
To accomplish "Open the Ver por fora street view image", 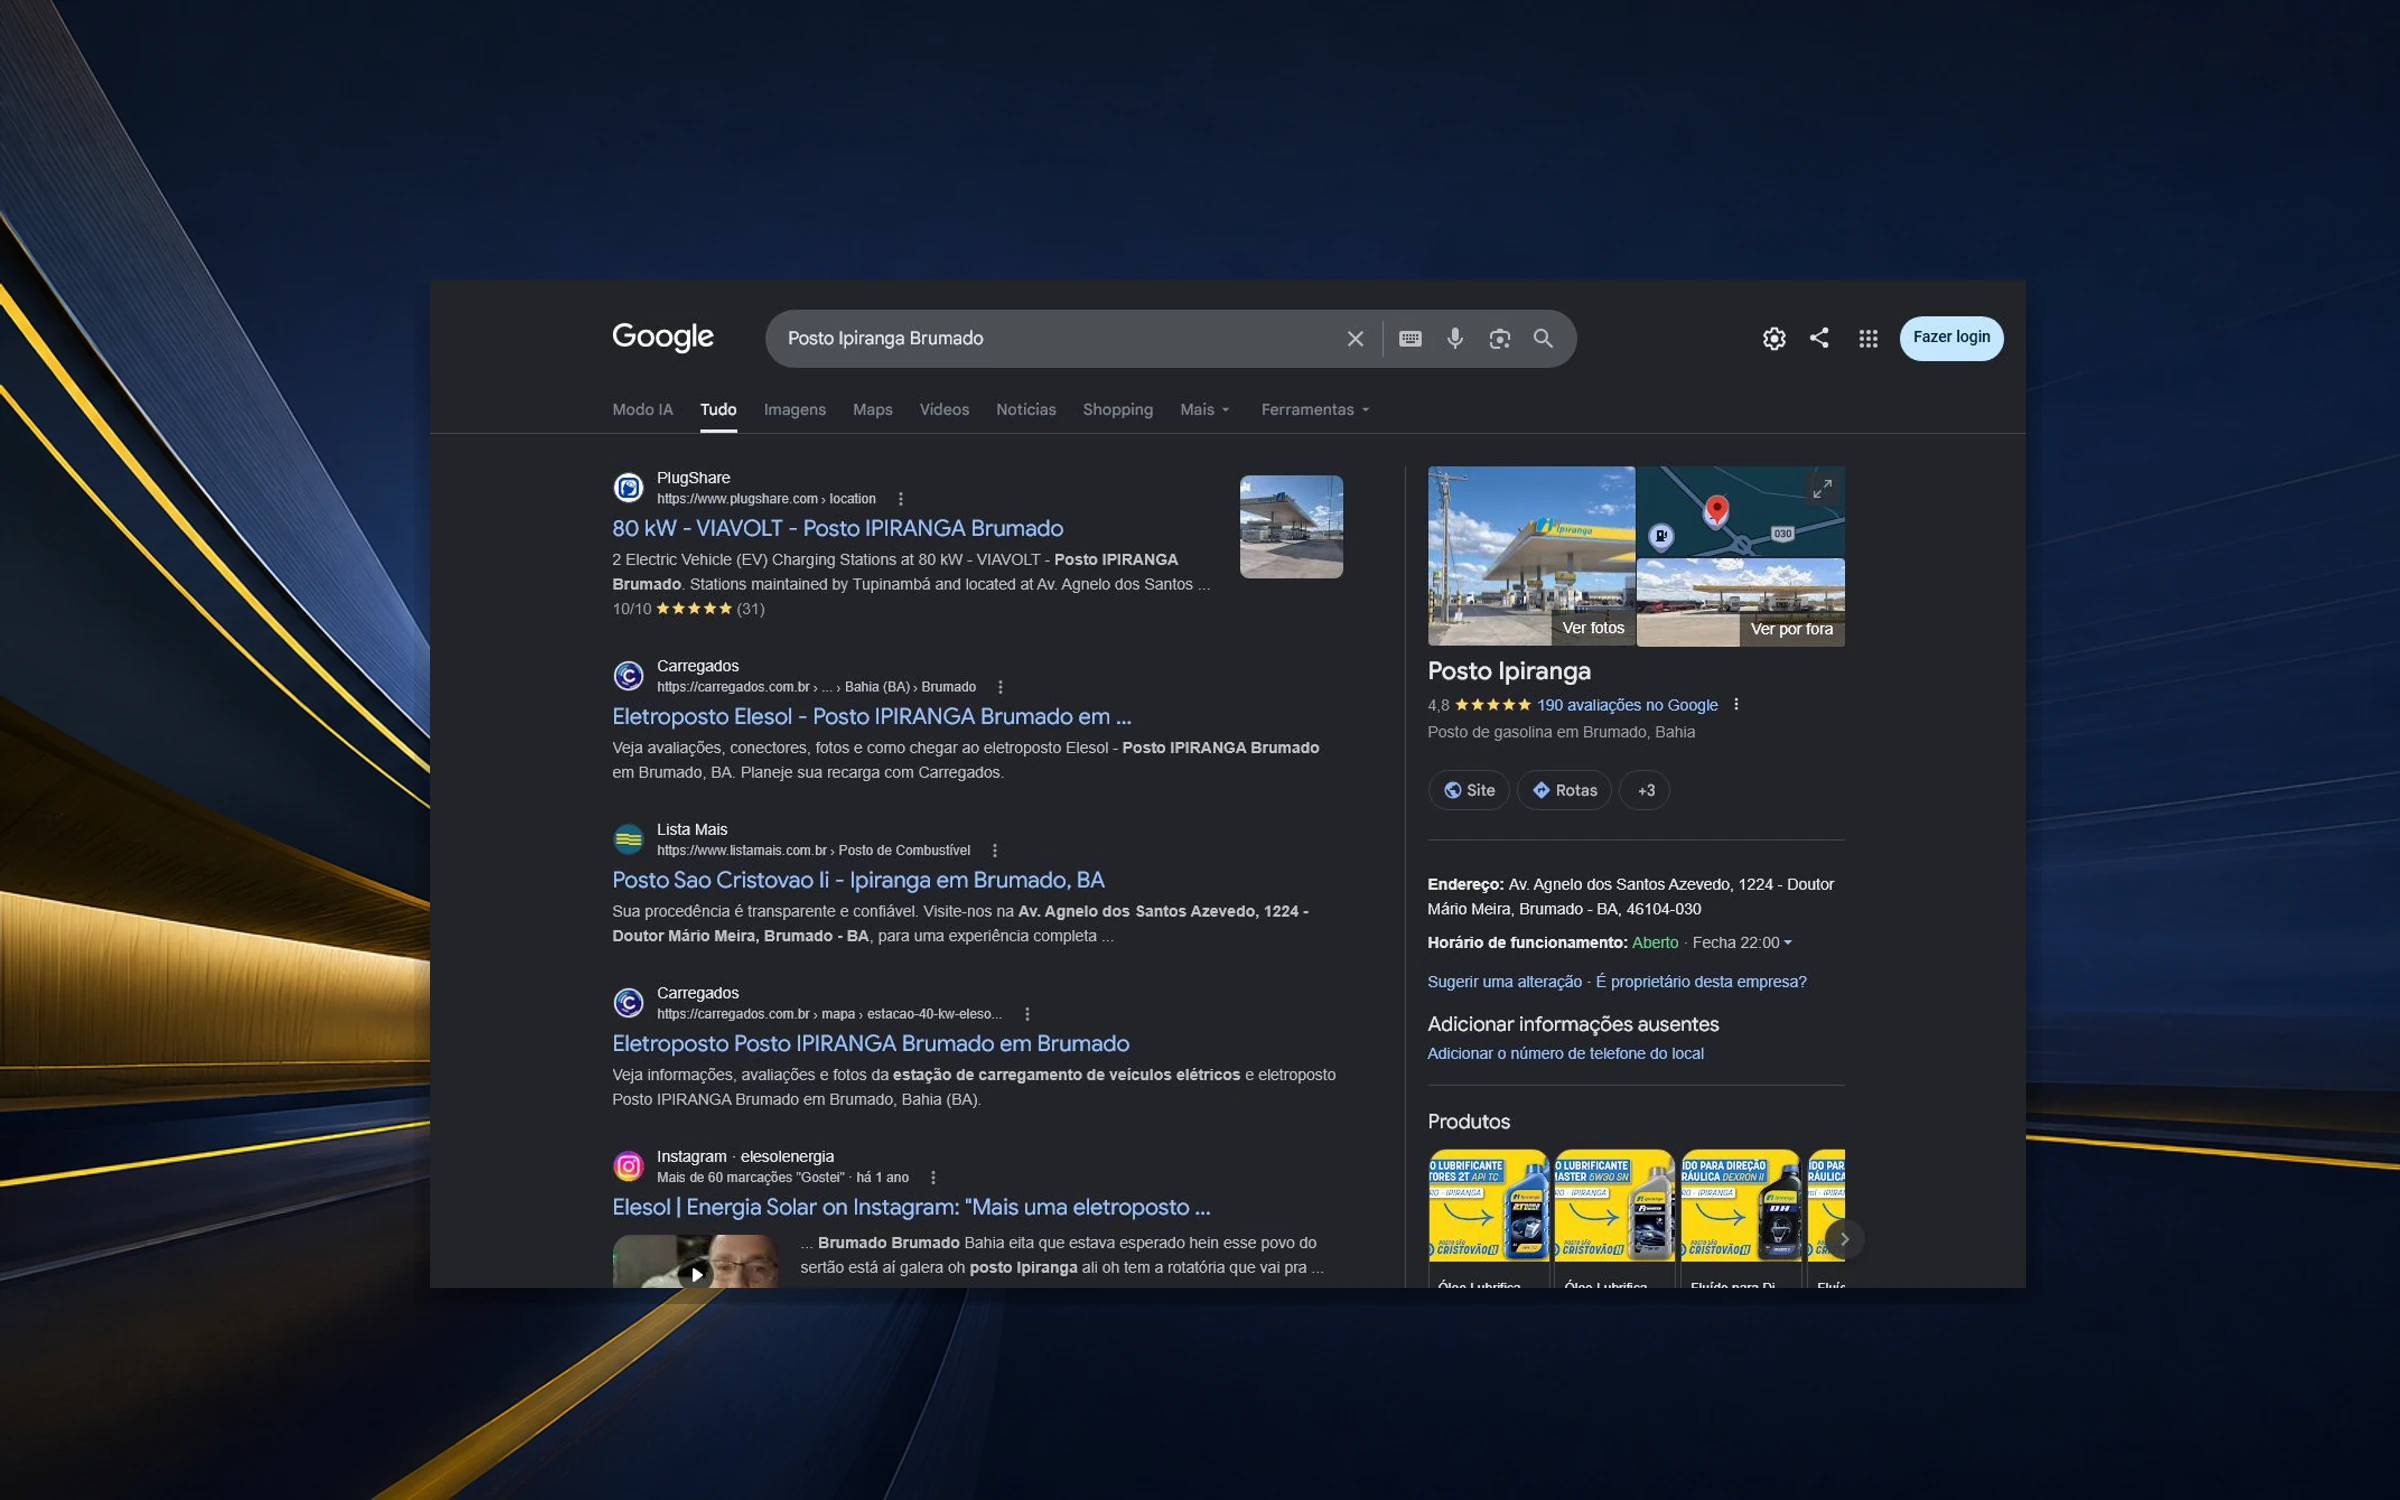I will tap(1740, 603).
